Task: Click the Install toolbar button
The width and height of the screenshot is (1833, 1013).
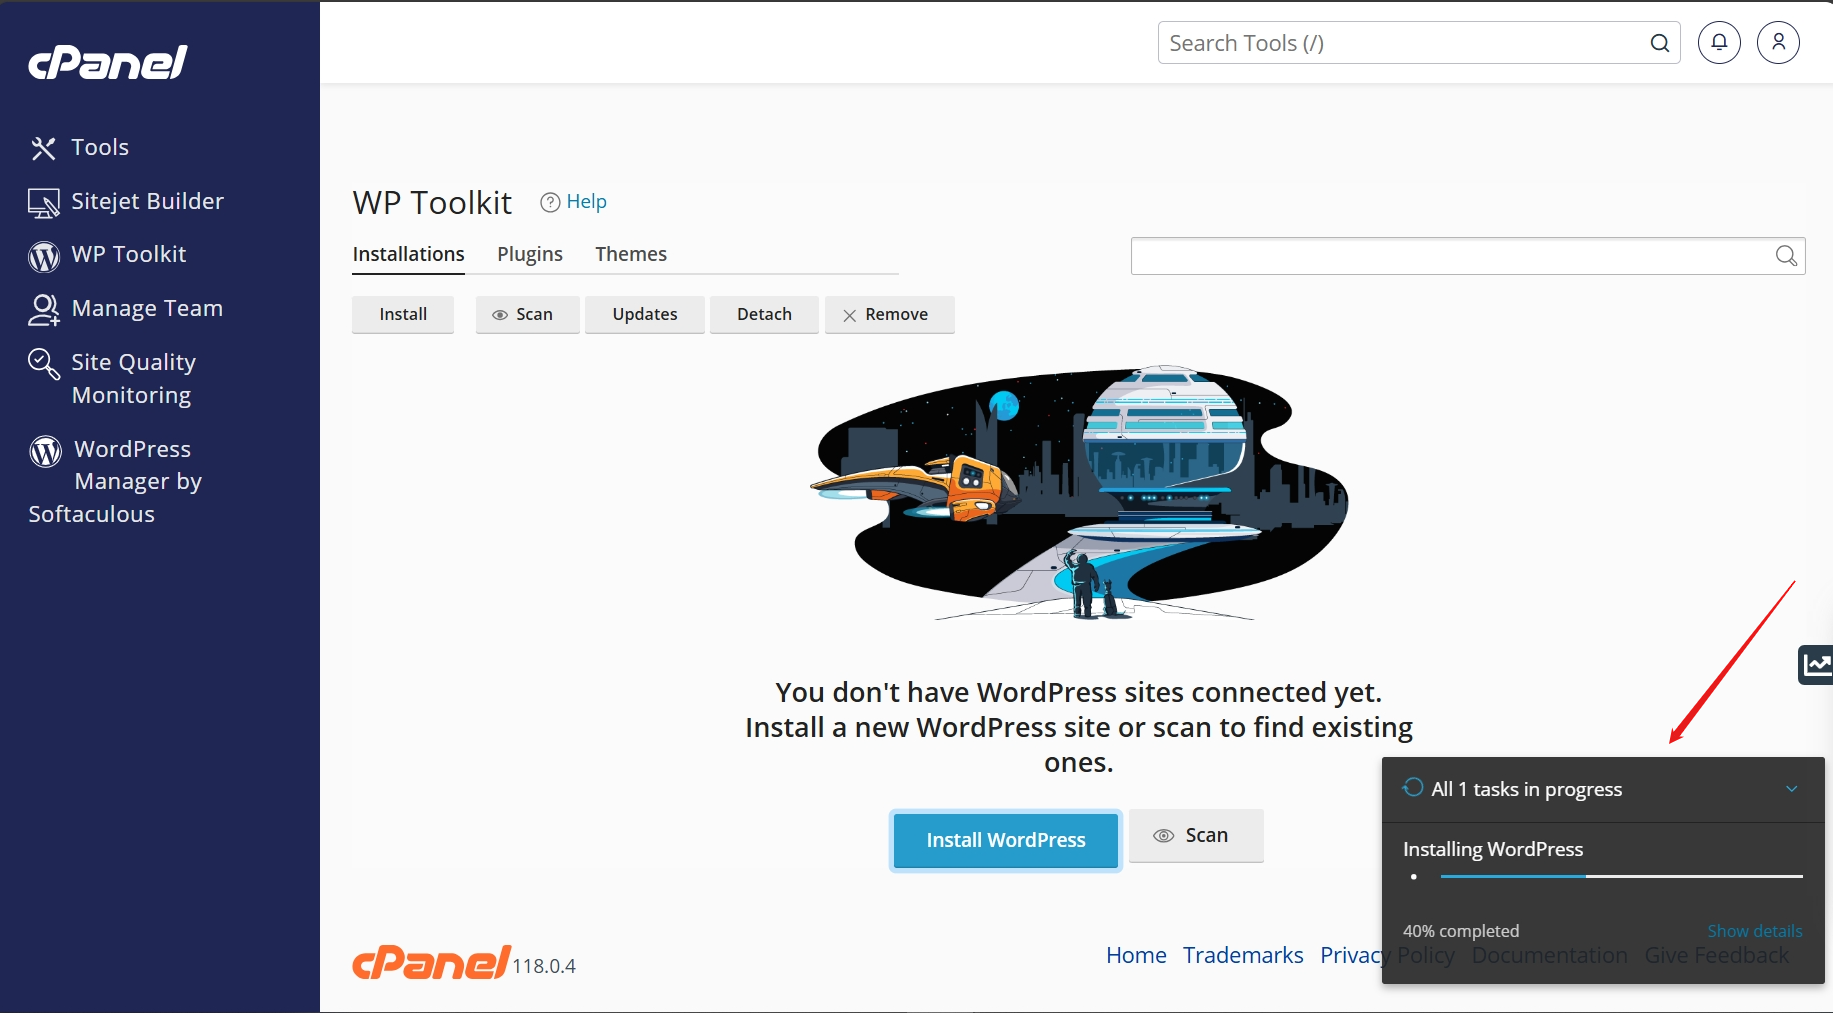Action: [403, 314]
